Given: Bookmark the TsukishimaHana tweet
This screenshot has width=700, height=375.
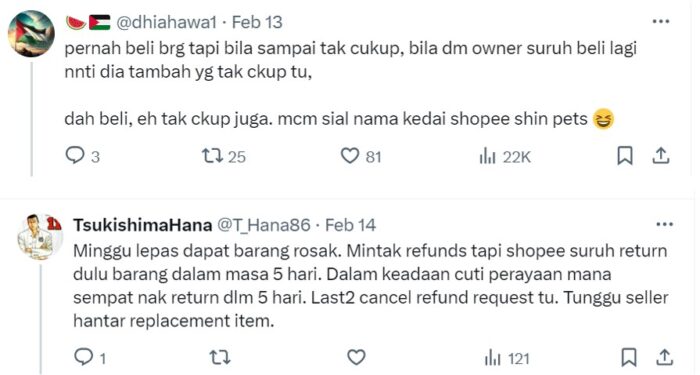Looking at the screenshot, I should click(629, 358).
